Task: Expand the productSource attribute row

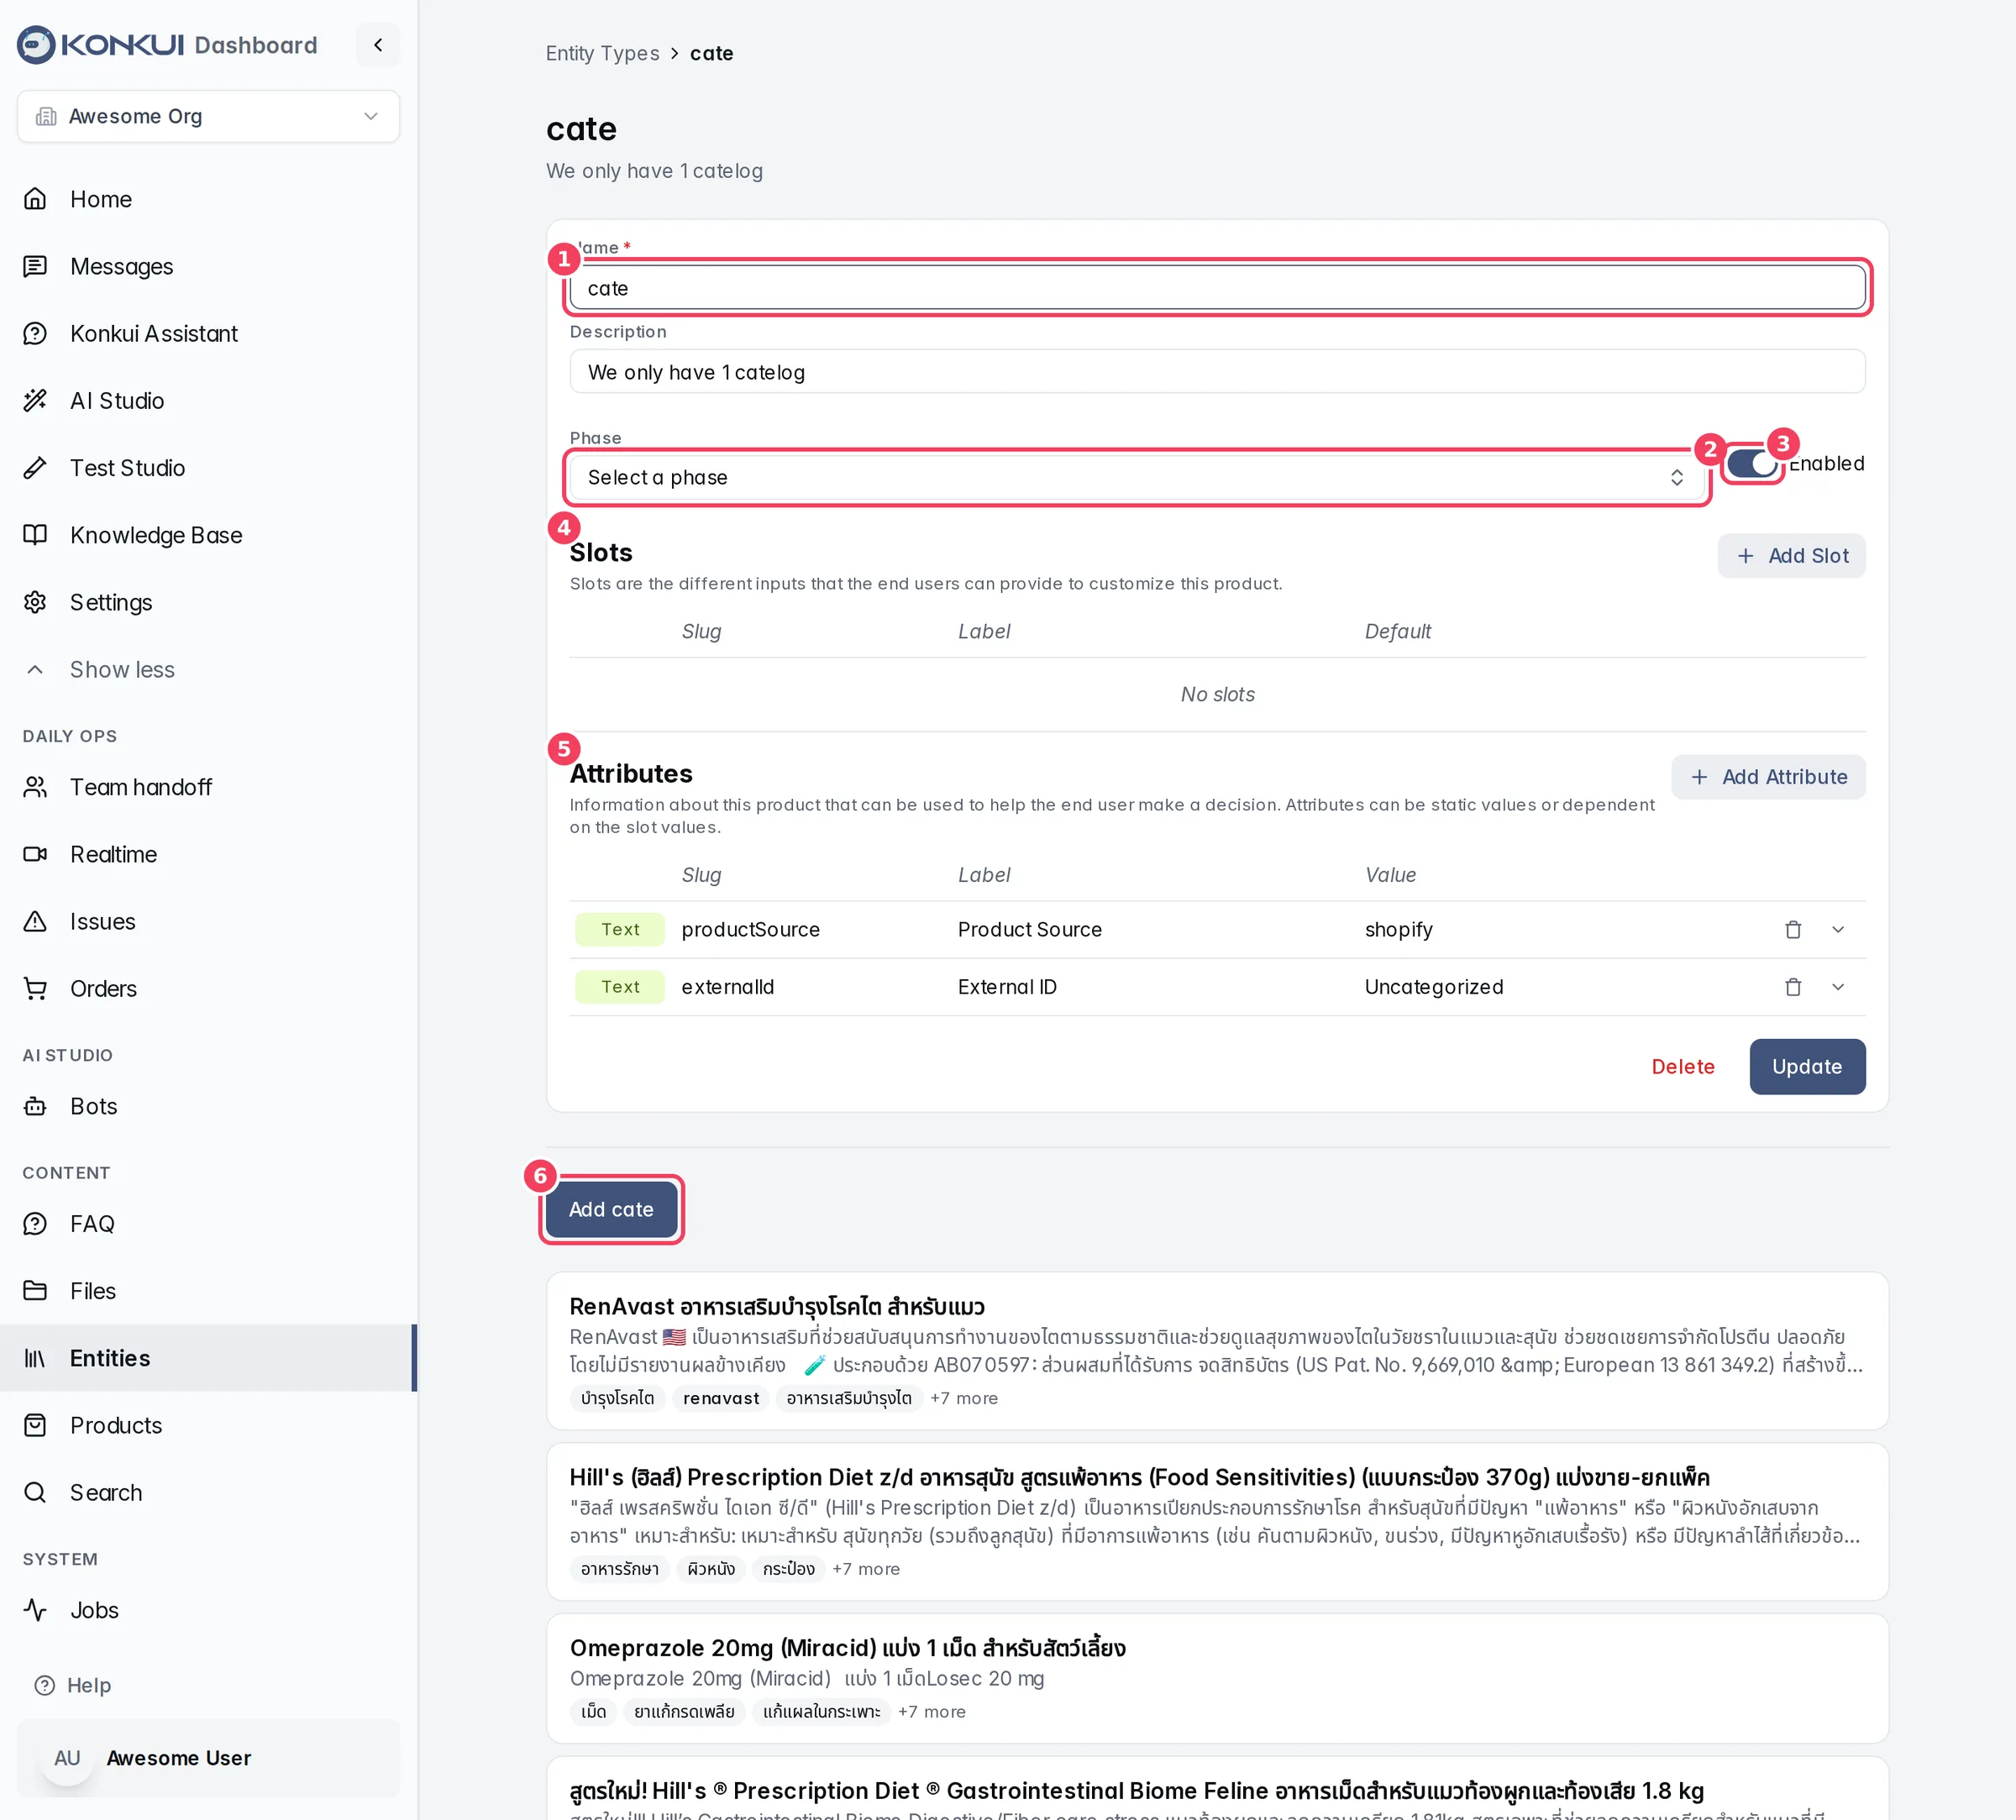Action: point(1837,930)
